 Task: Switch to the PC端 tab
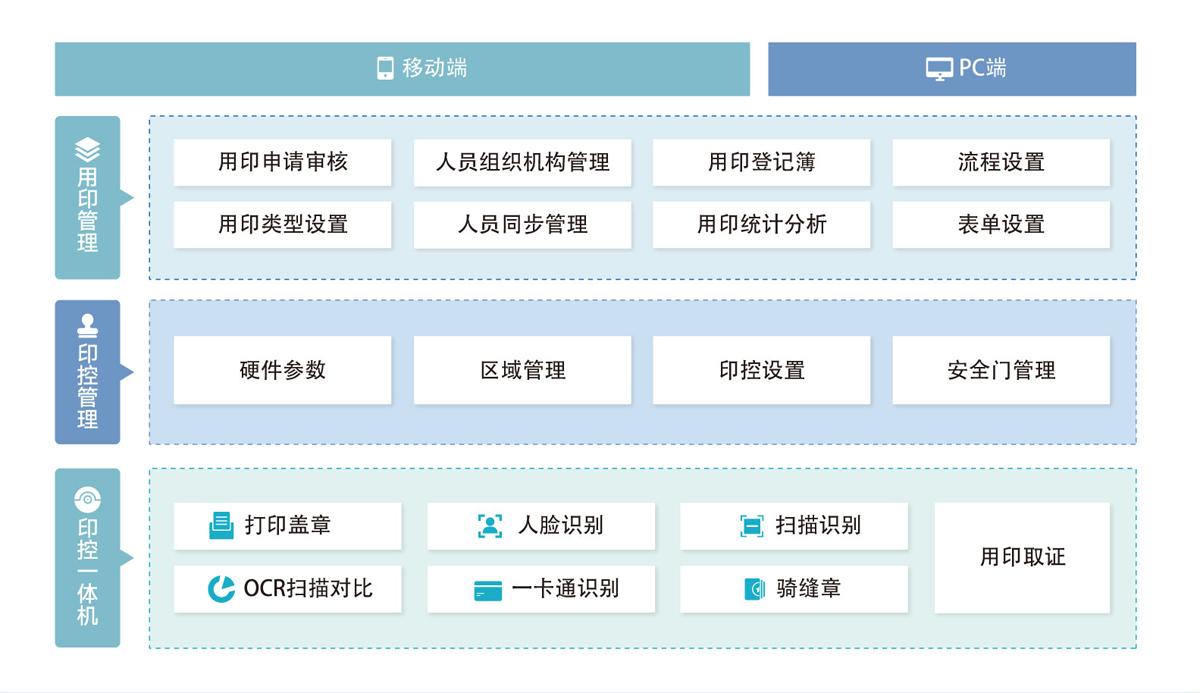pos(951,69)
